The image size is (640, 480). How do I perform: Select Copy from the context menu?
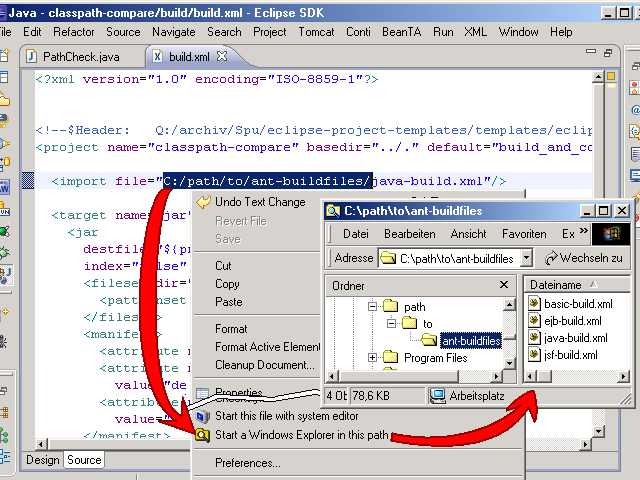(227, 284)
